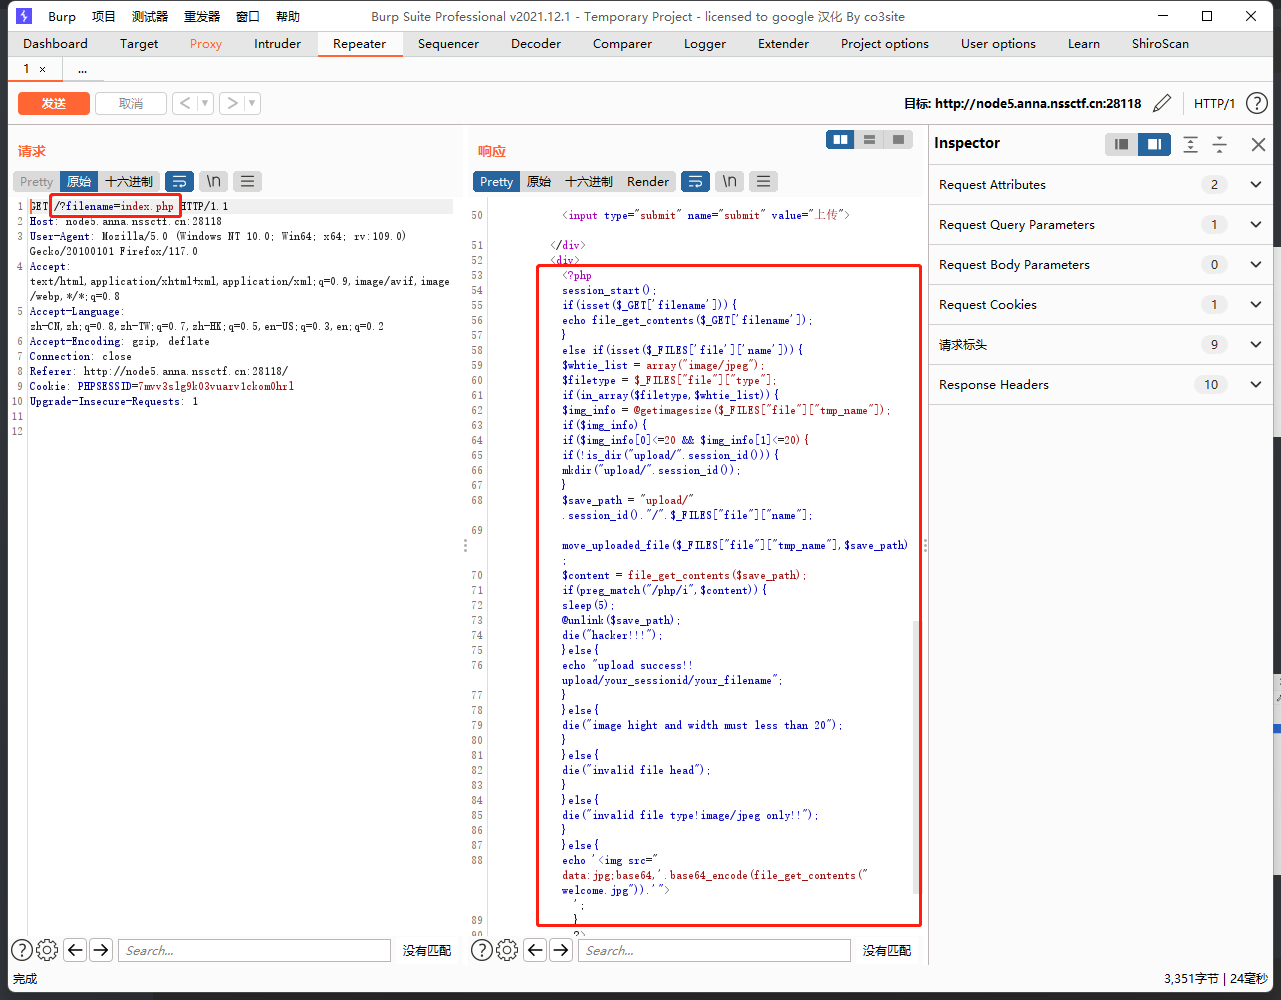Close Repeater tab 1
Image resolution: width=1281 pixels, height=1000 pixels.
(42, 69)
